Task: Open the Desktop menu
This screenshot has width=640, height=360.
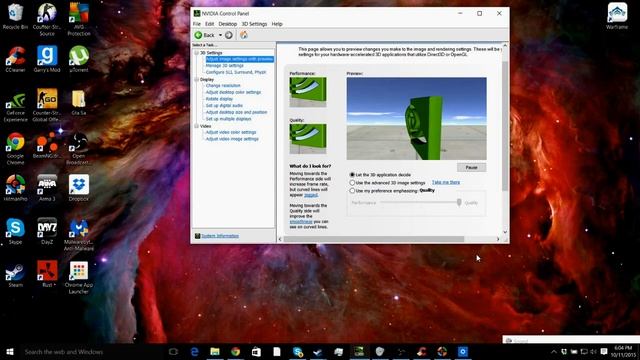Action: 228,24
